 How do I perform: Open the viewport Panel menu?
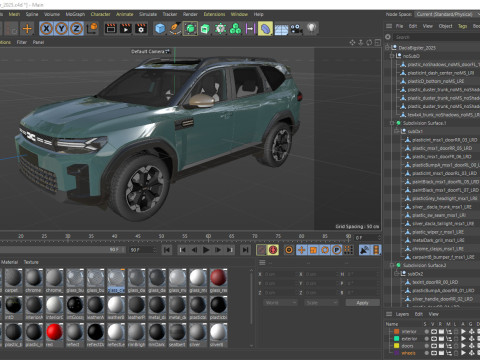[x=38, y=42]
